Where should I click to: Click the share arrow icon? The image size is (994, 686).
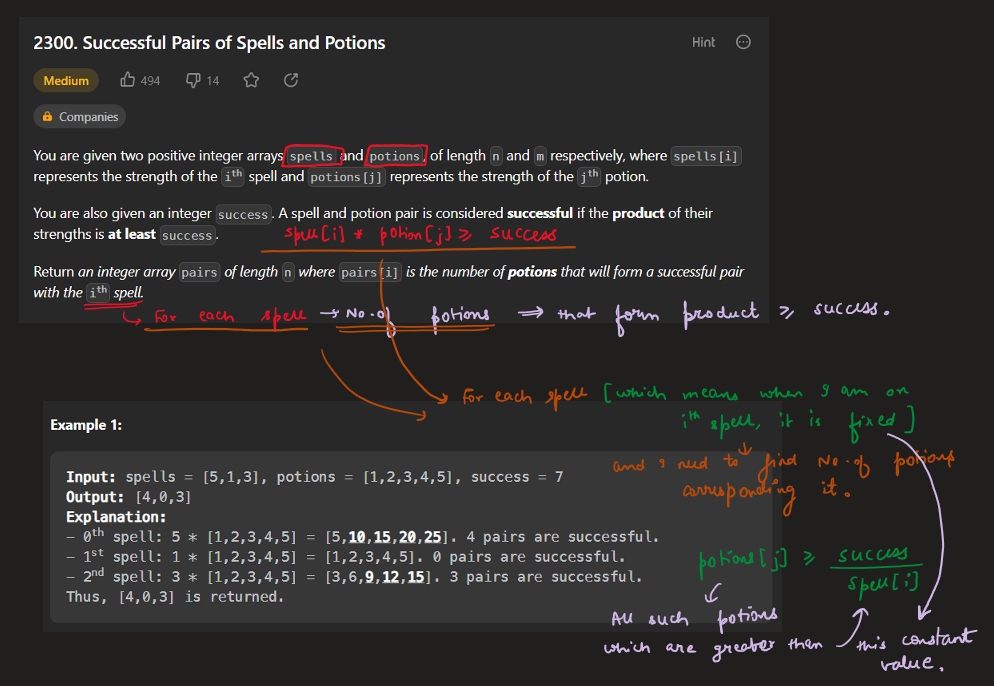point(291,80)
